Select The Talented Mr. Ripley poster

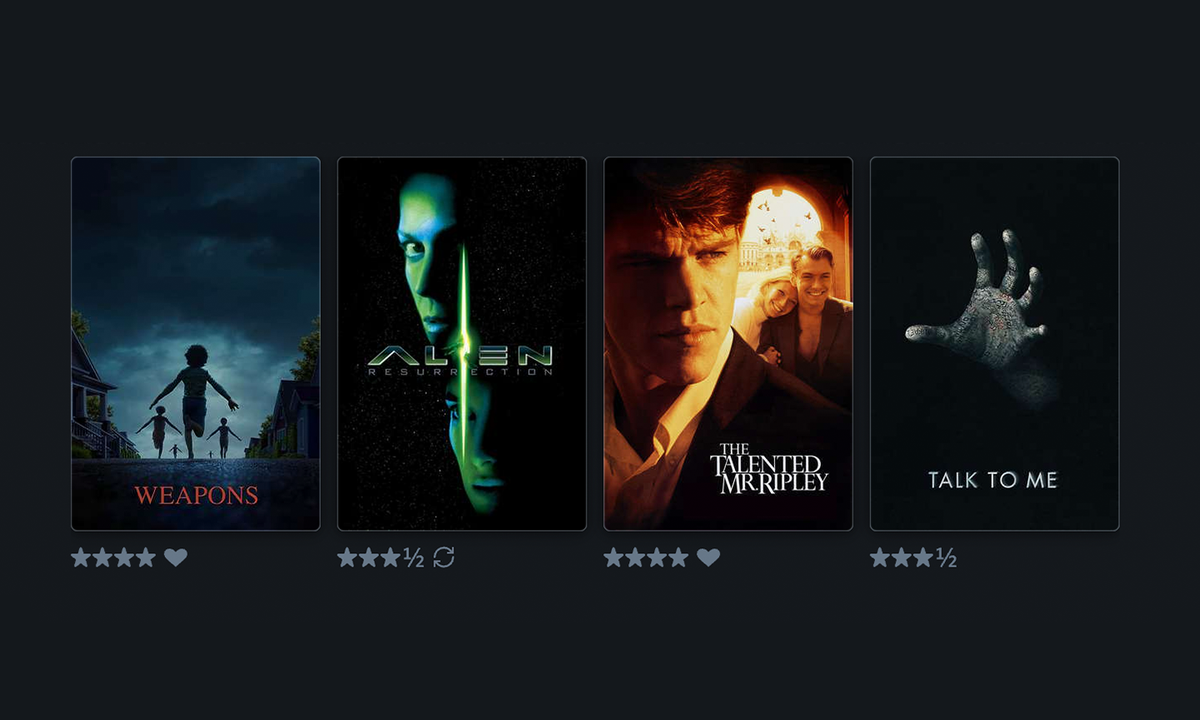pyautogui.click(x=728, y=344)
